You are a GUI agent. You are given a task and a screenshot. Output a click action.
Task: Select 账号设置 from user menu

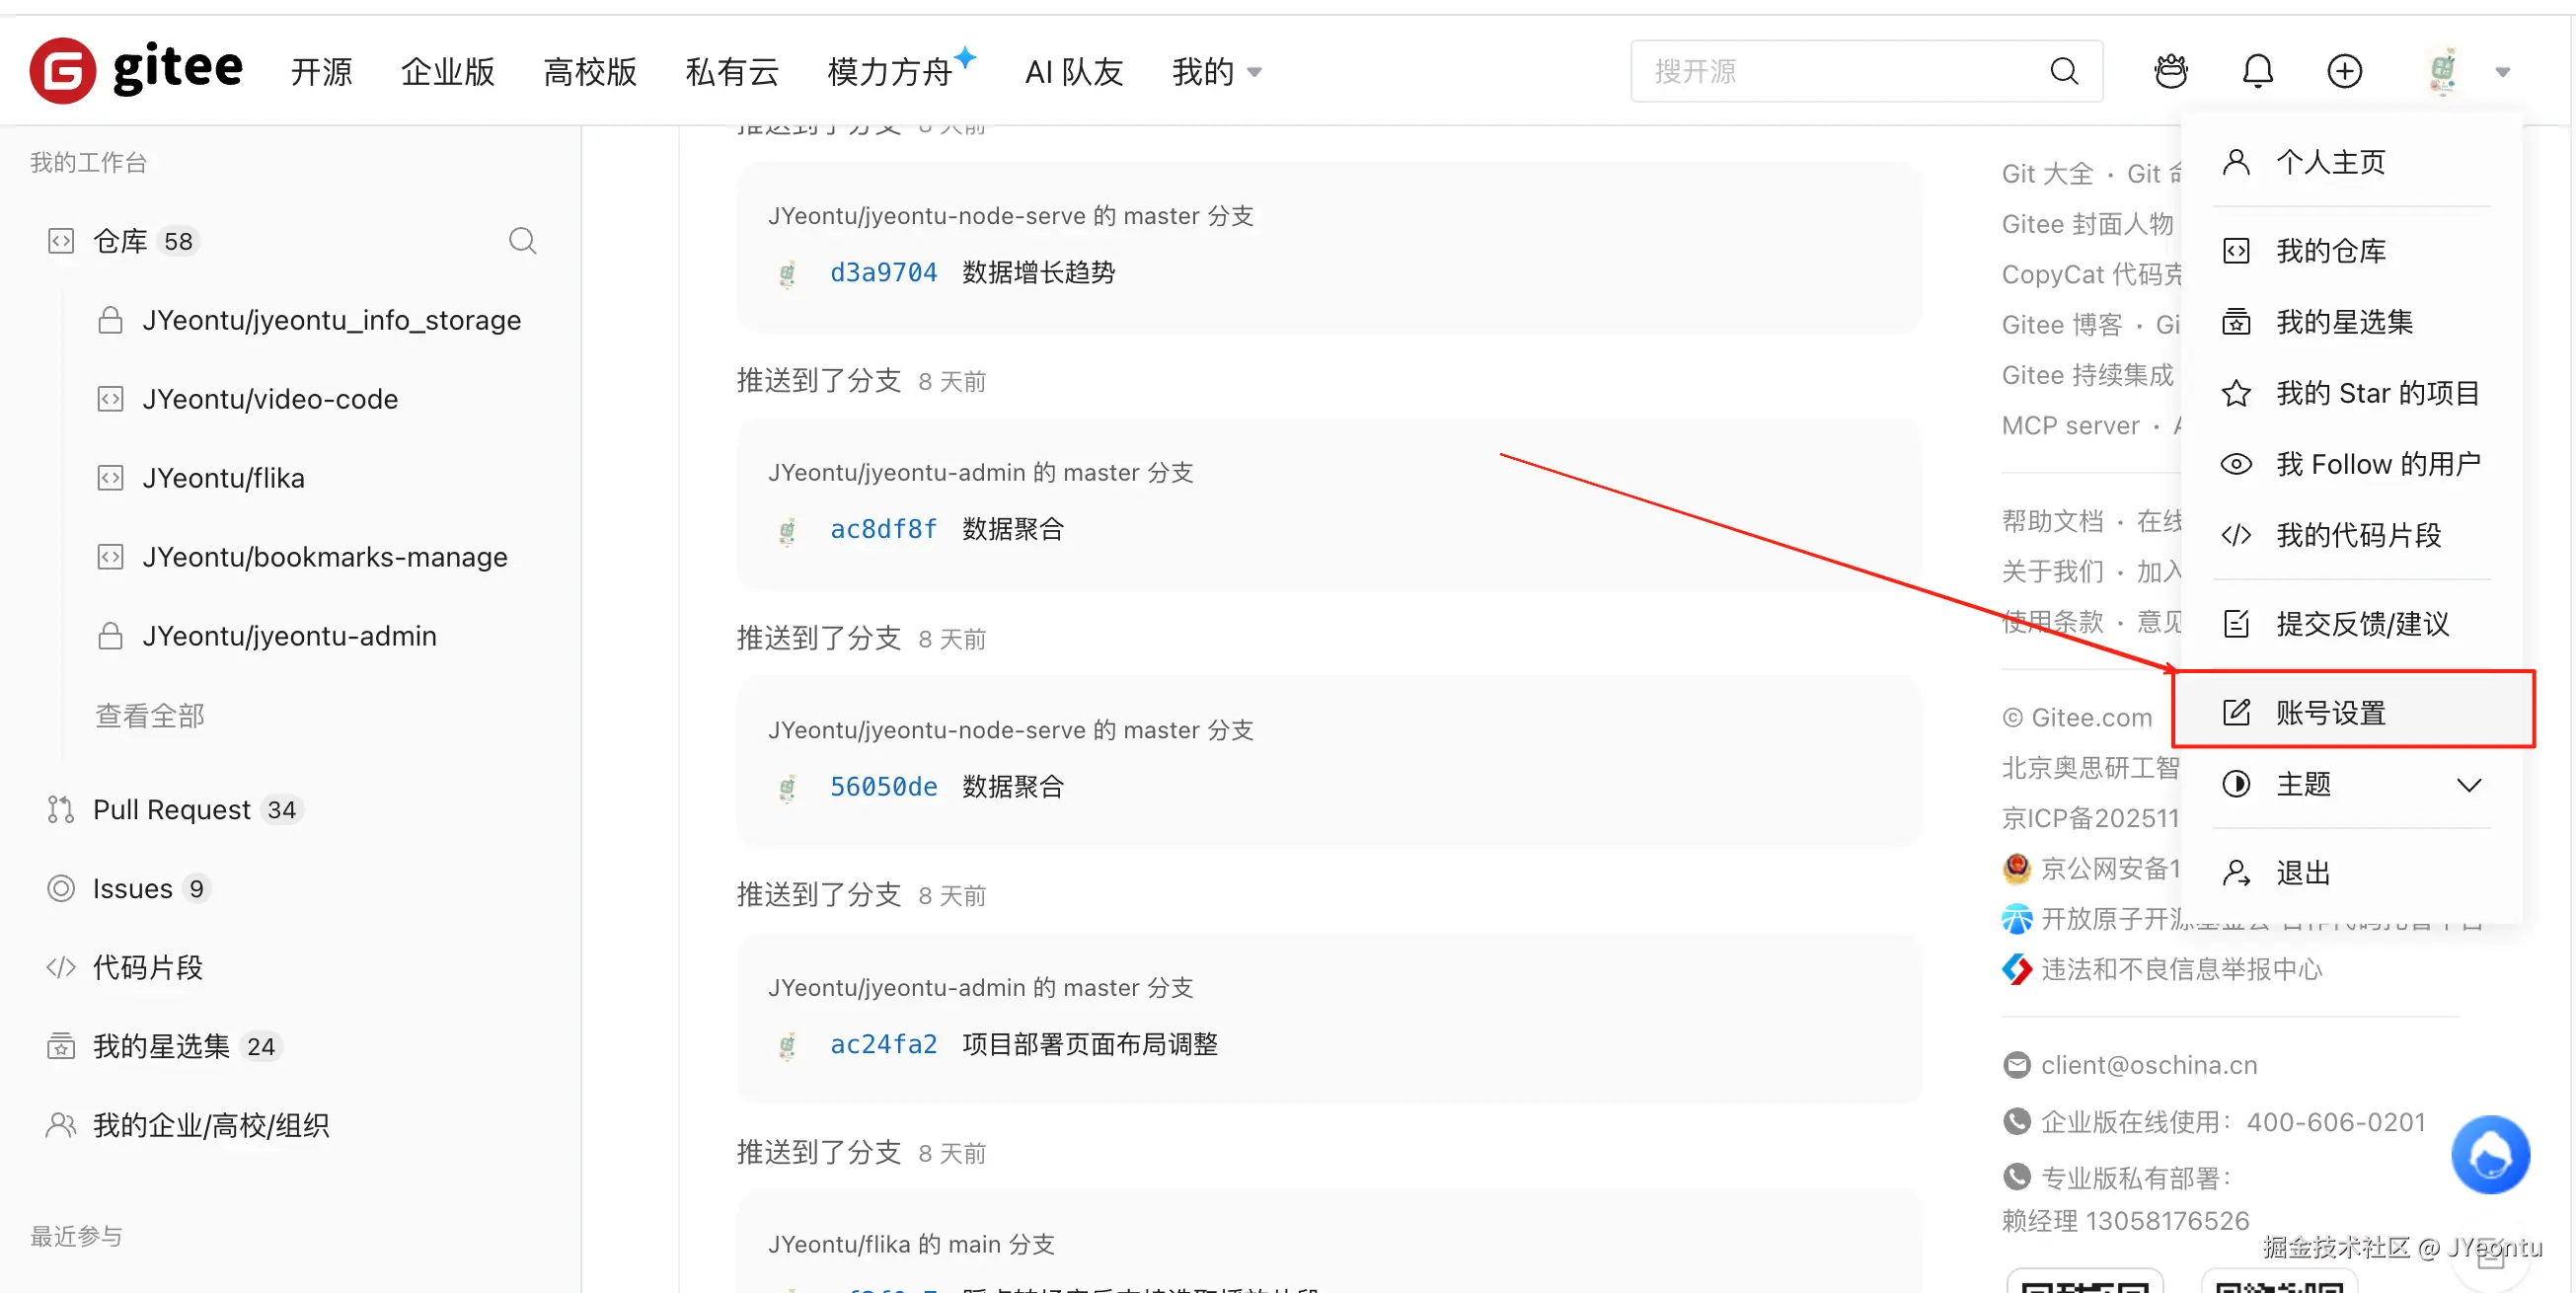point(2330,713)
